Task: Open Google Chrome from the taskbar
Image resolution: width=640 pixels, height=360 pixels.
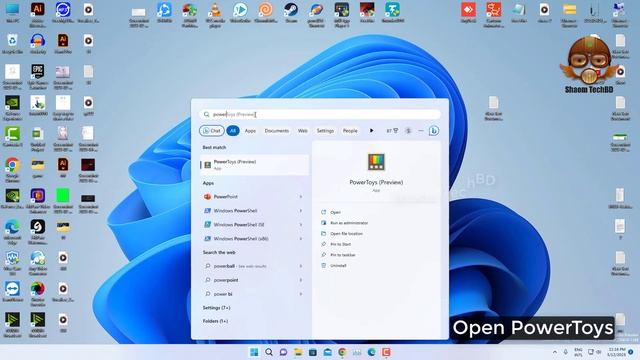Action: pos(342,352)
